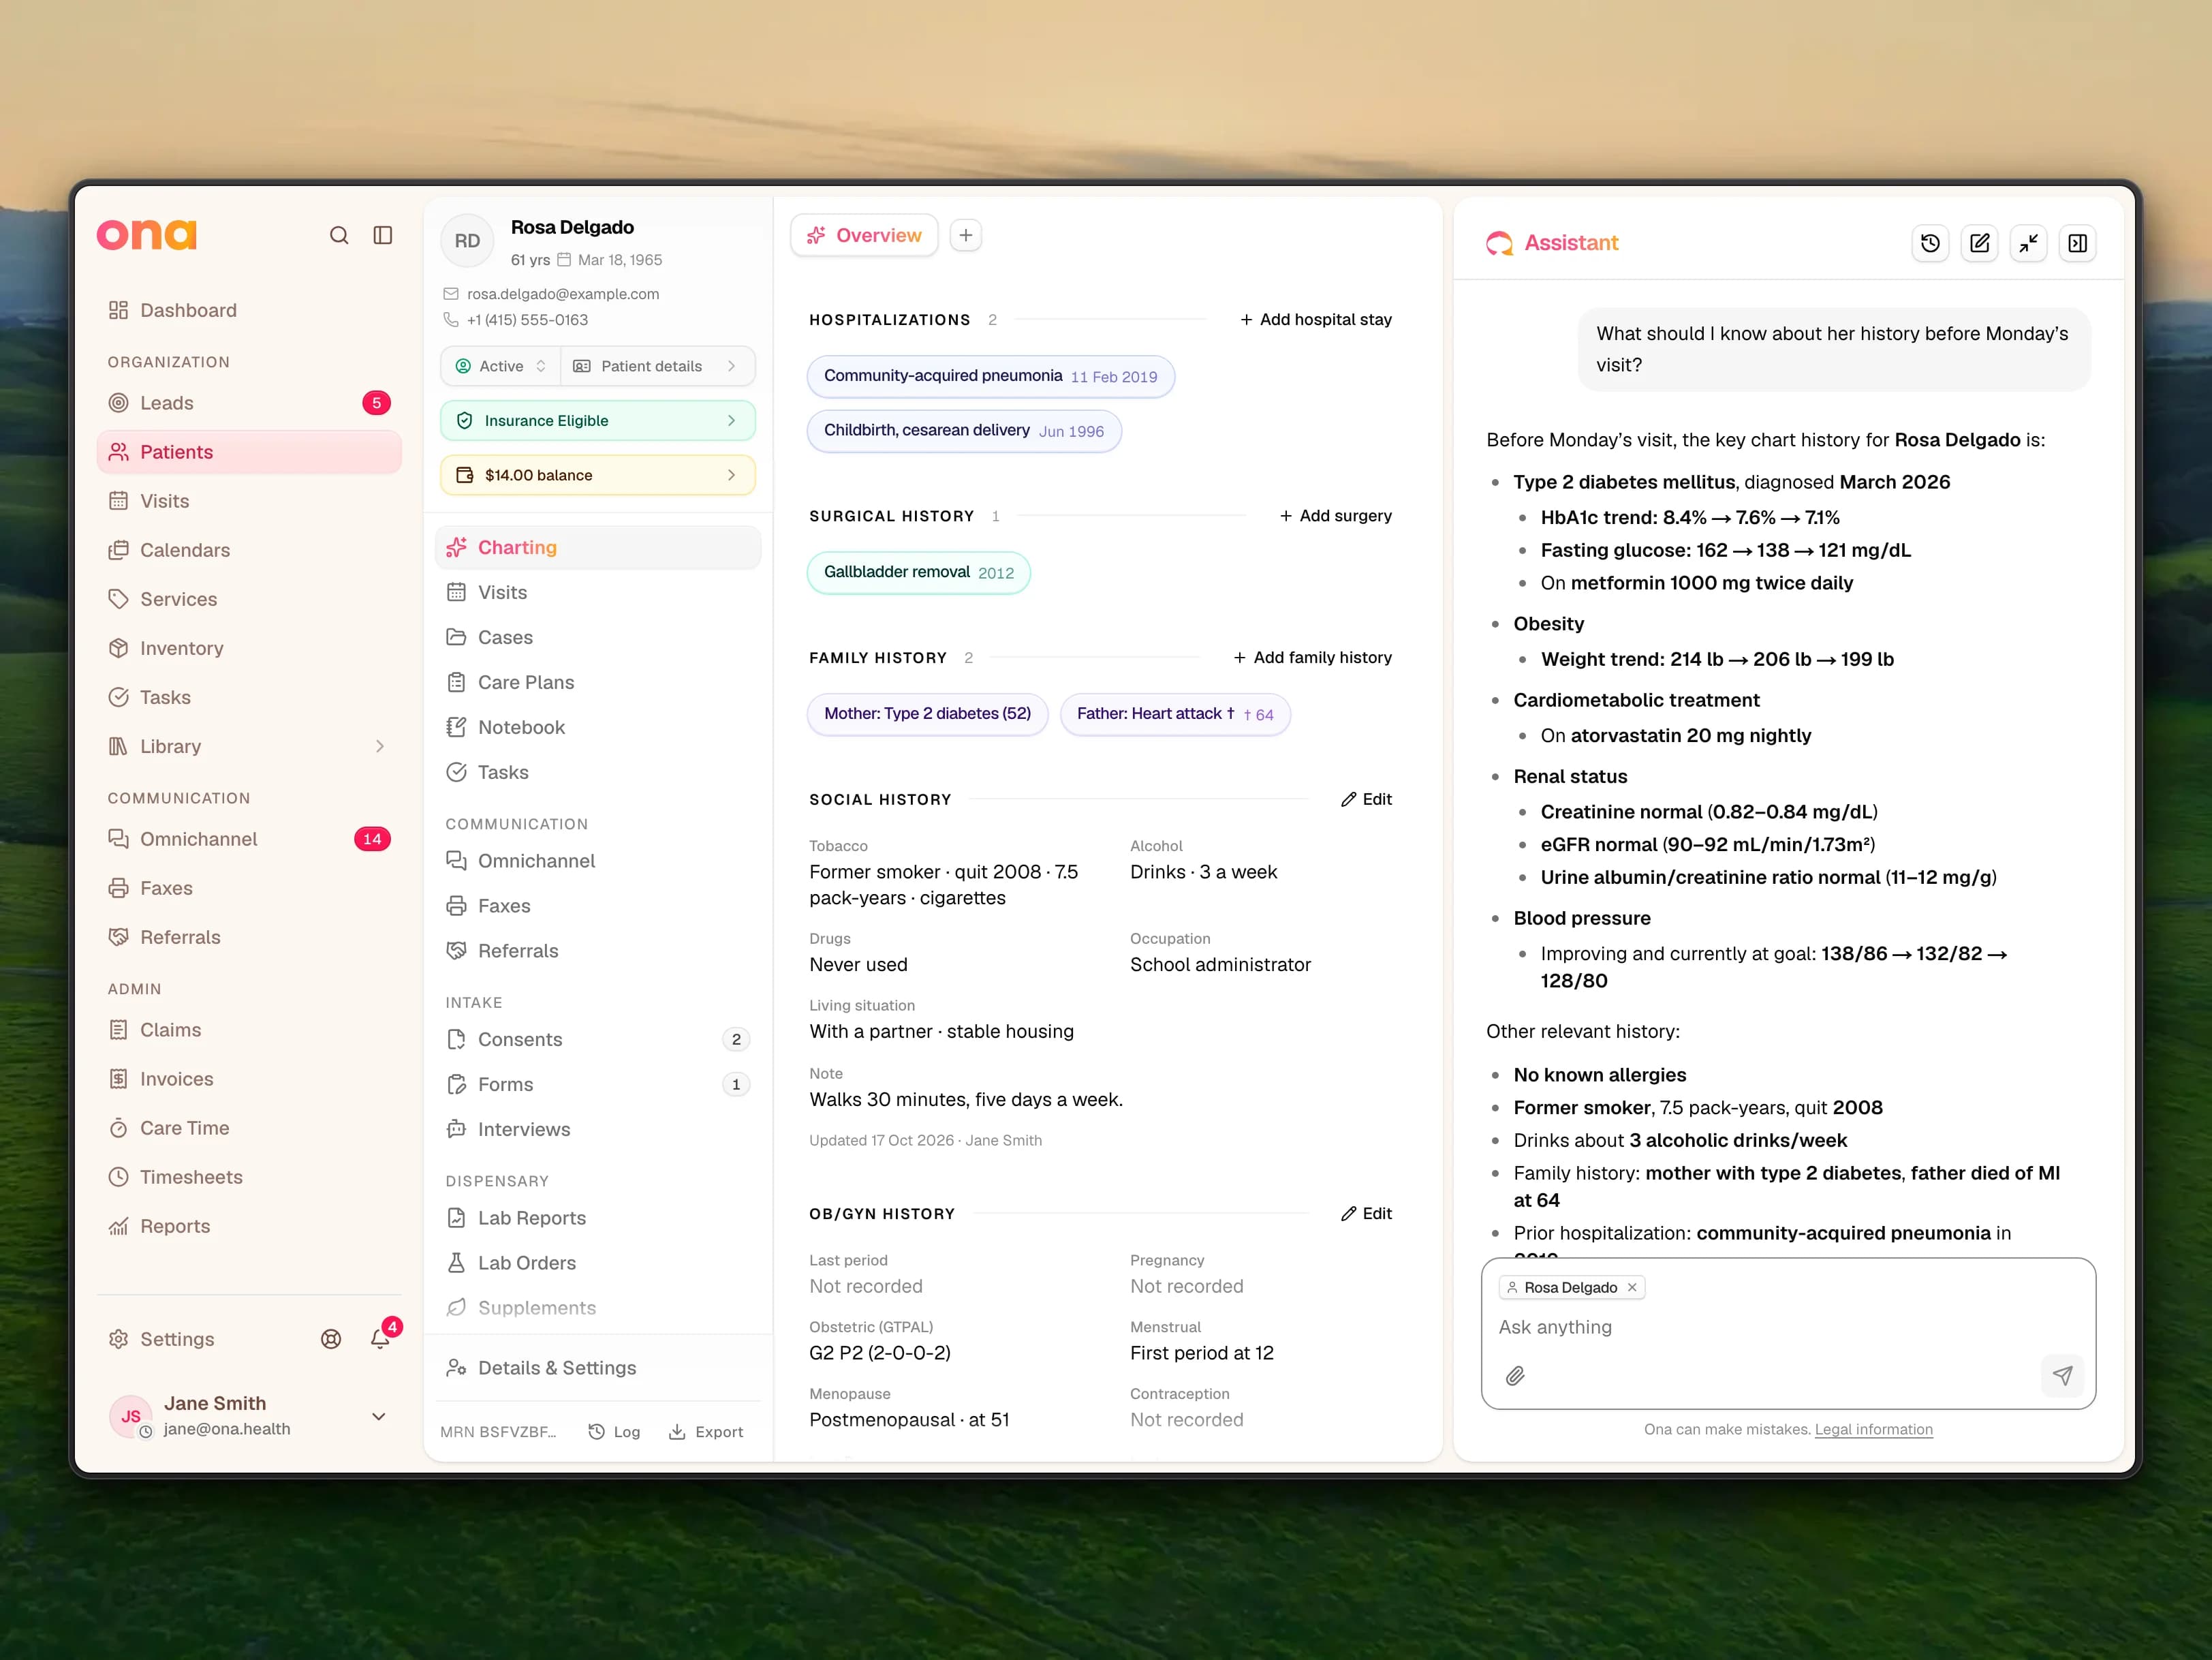
Task: Minimize the Assistant panel view
Action: pos(2029,243)
